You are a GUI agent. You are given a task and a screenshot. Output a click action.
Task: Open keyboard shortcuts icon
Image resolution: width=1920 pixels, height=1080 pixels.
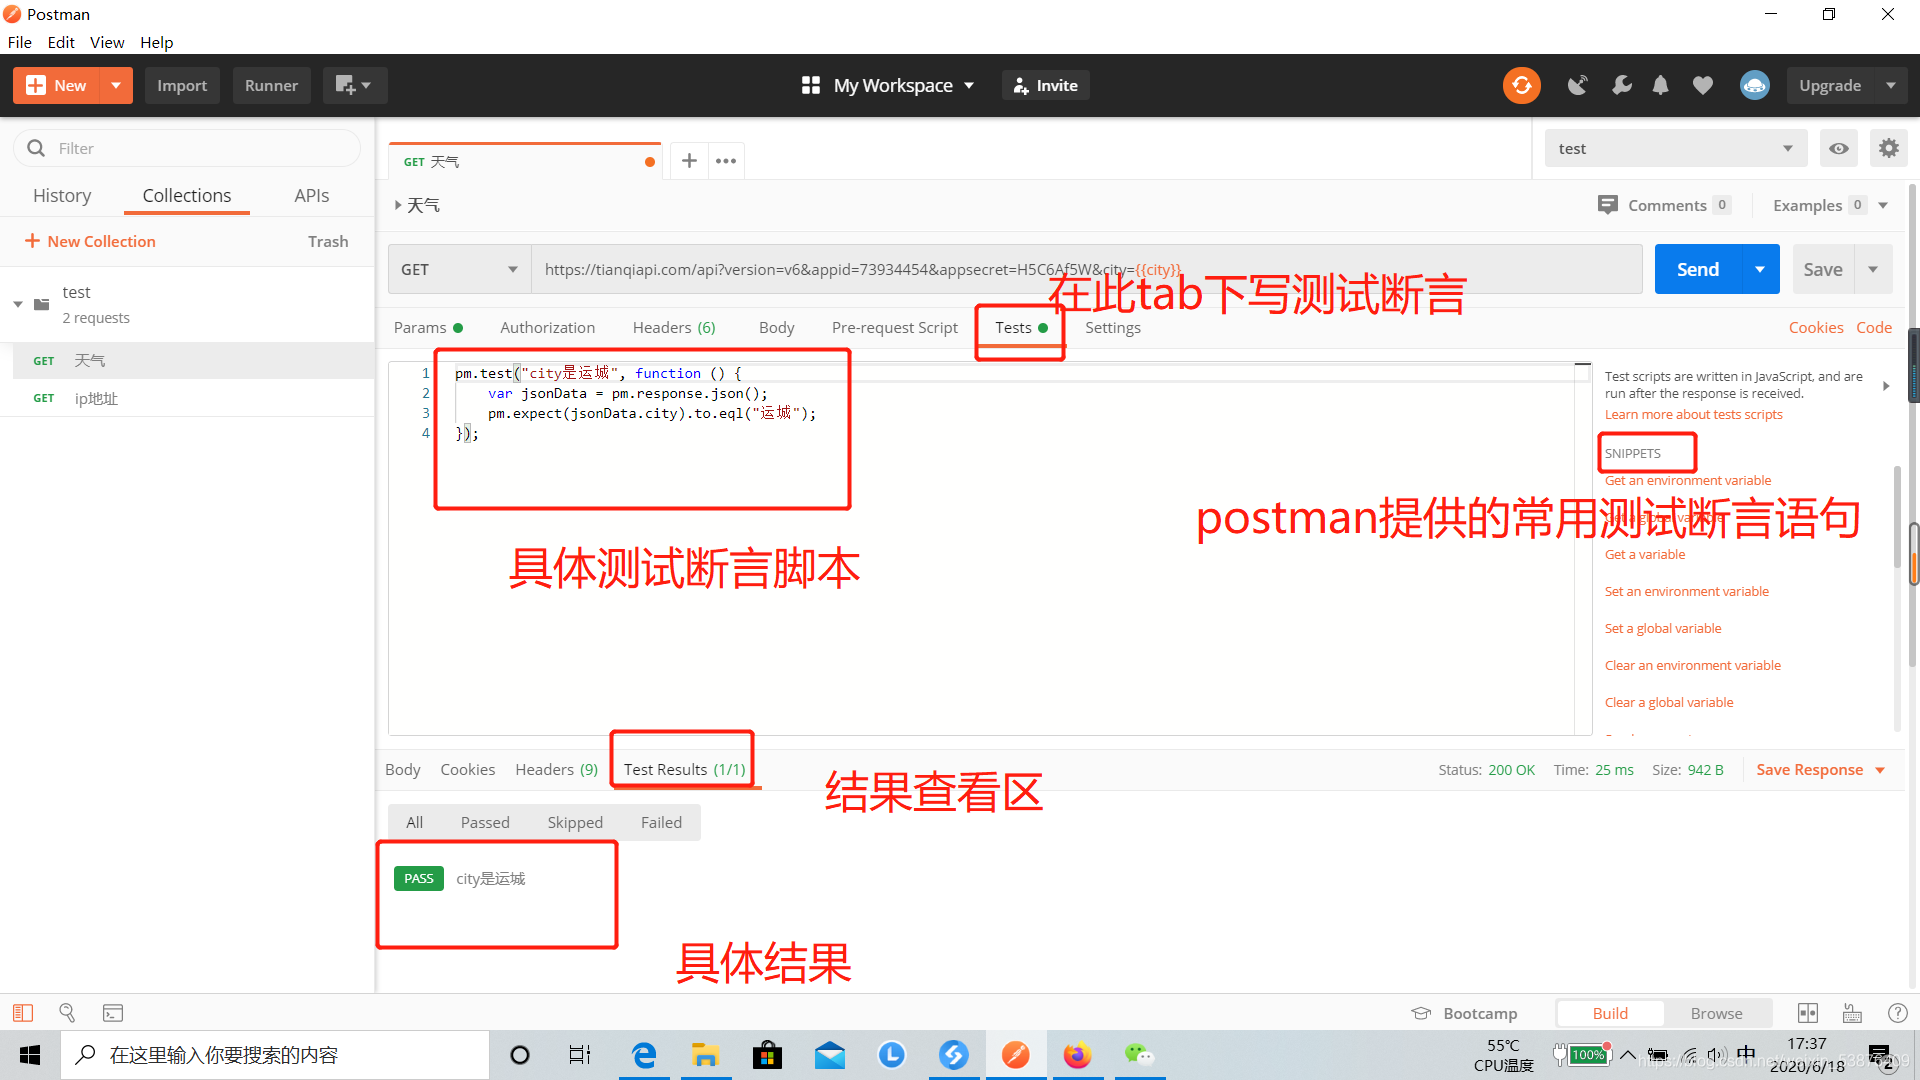[1852, 1013]
